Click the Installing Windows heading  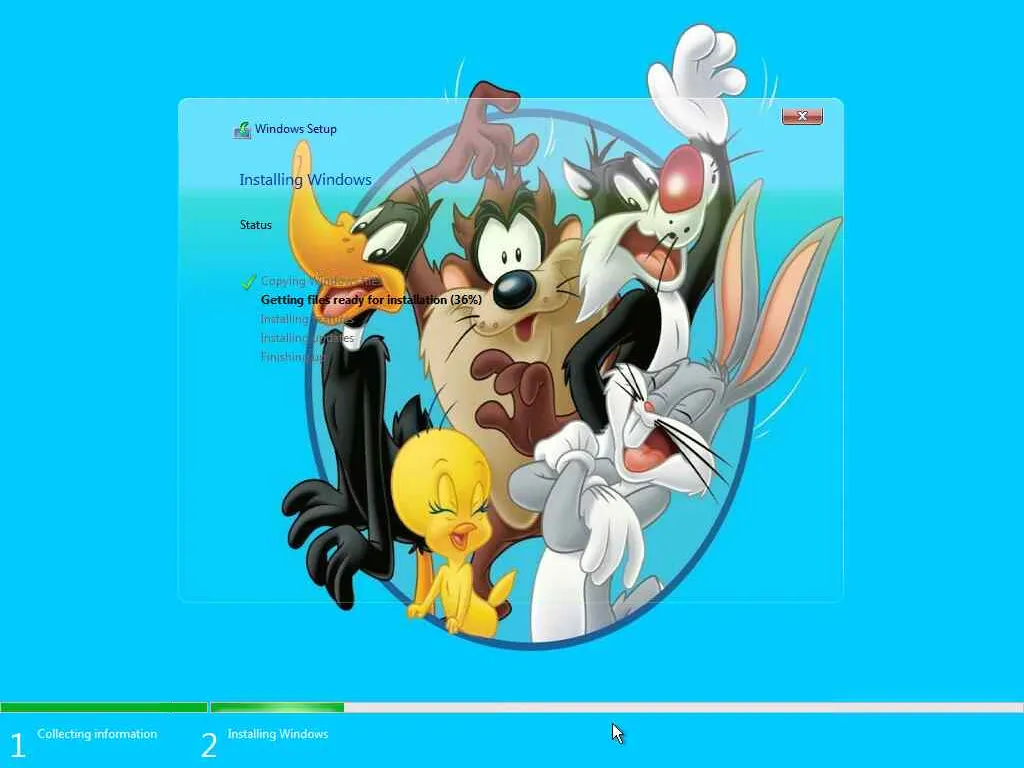305,180
